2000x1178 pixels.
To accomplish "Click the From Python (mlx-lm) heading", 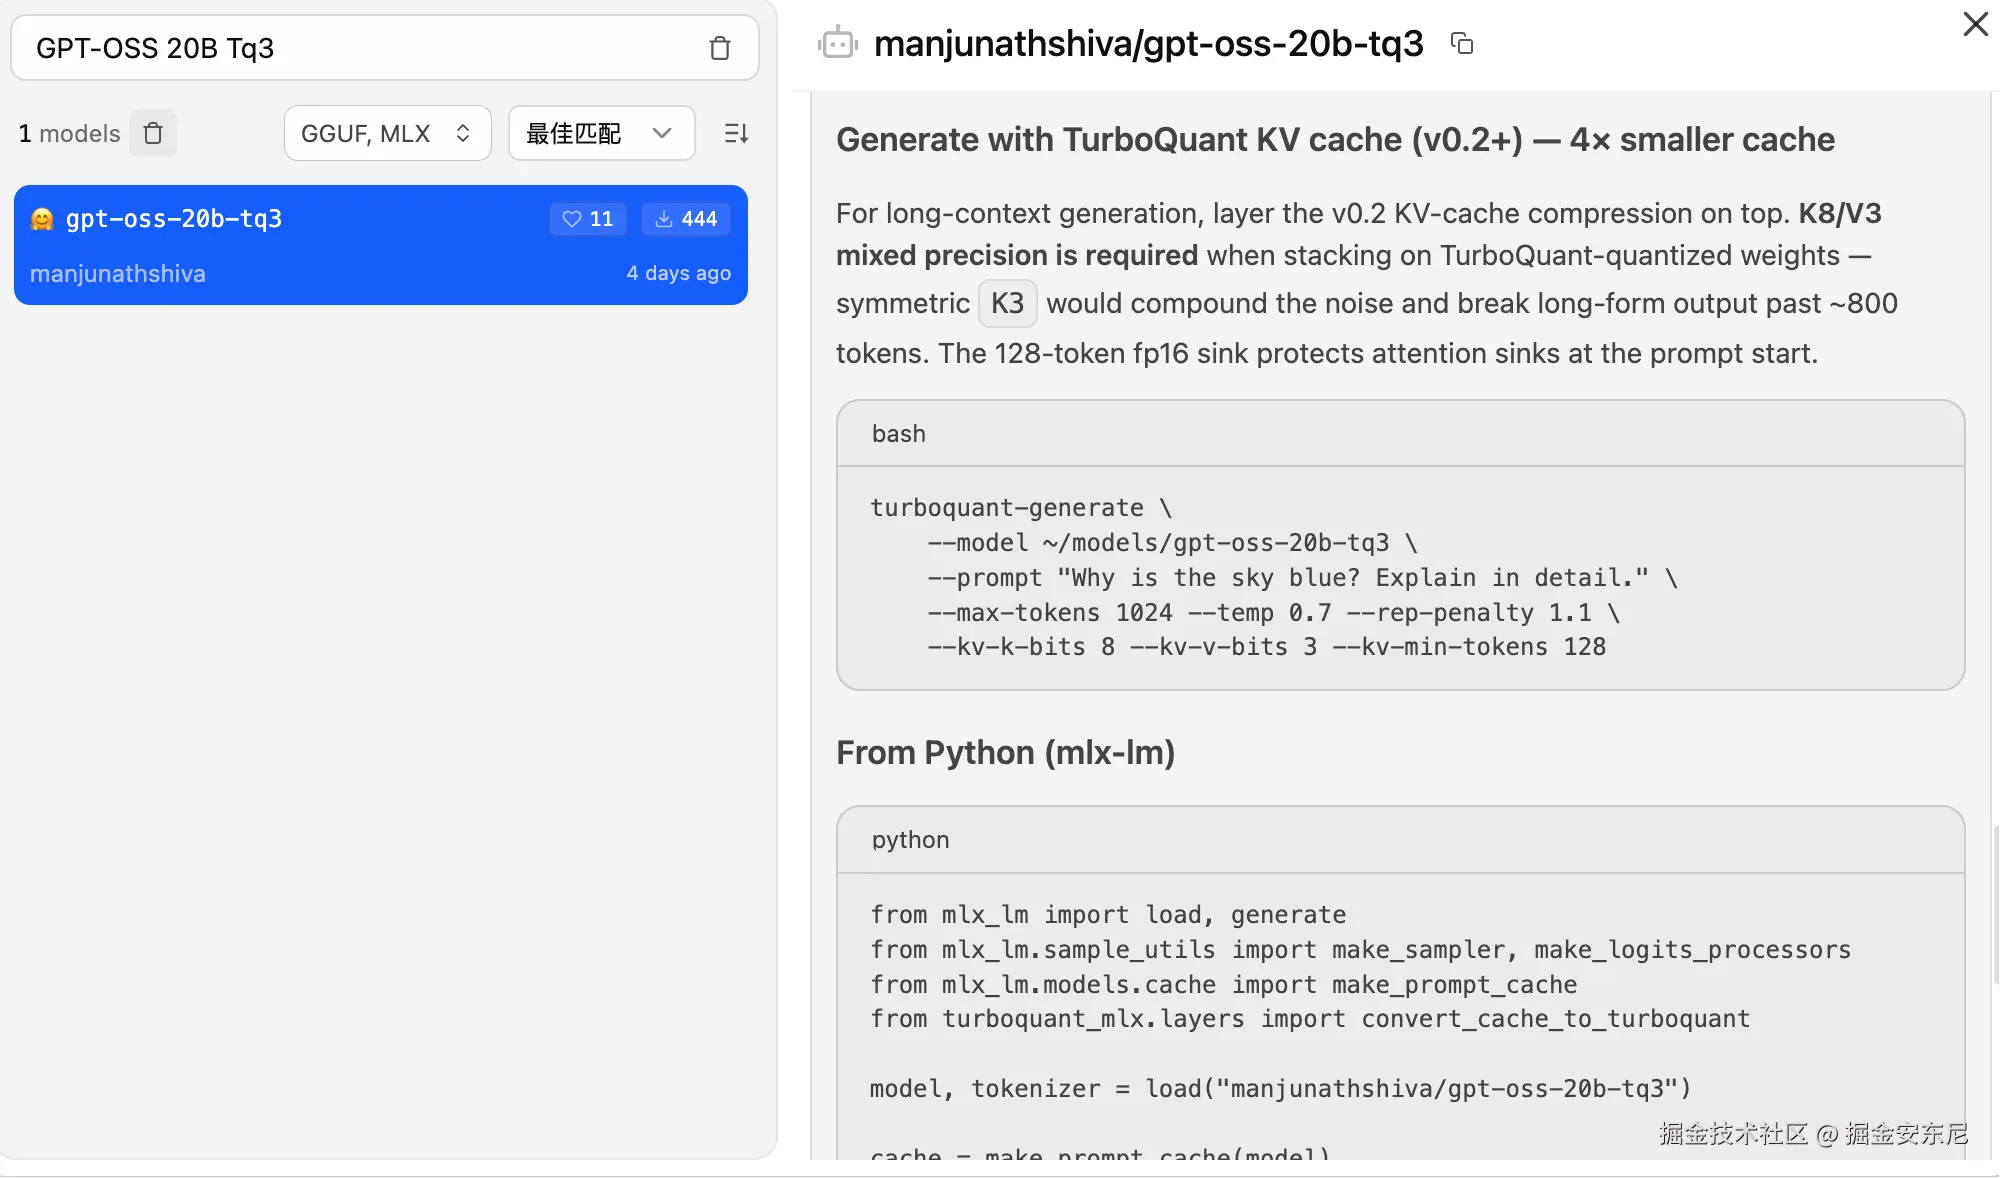I will (x=1006, y=753).
